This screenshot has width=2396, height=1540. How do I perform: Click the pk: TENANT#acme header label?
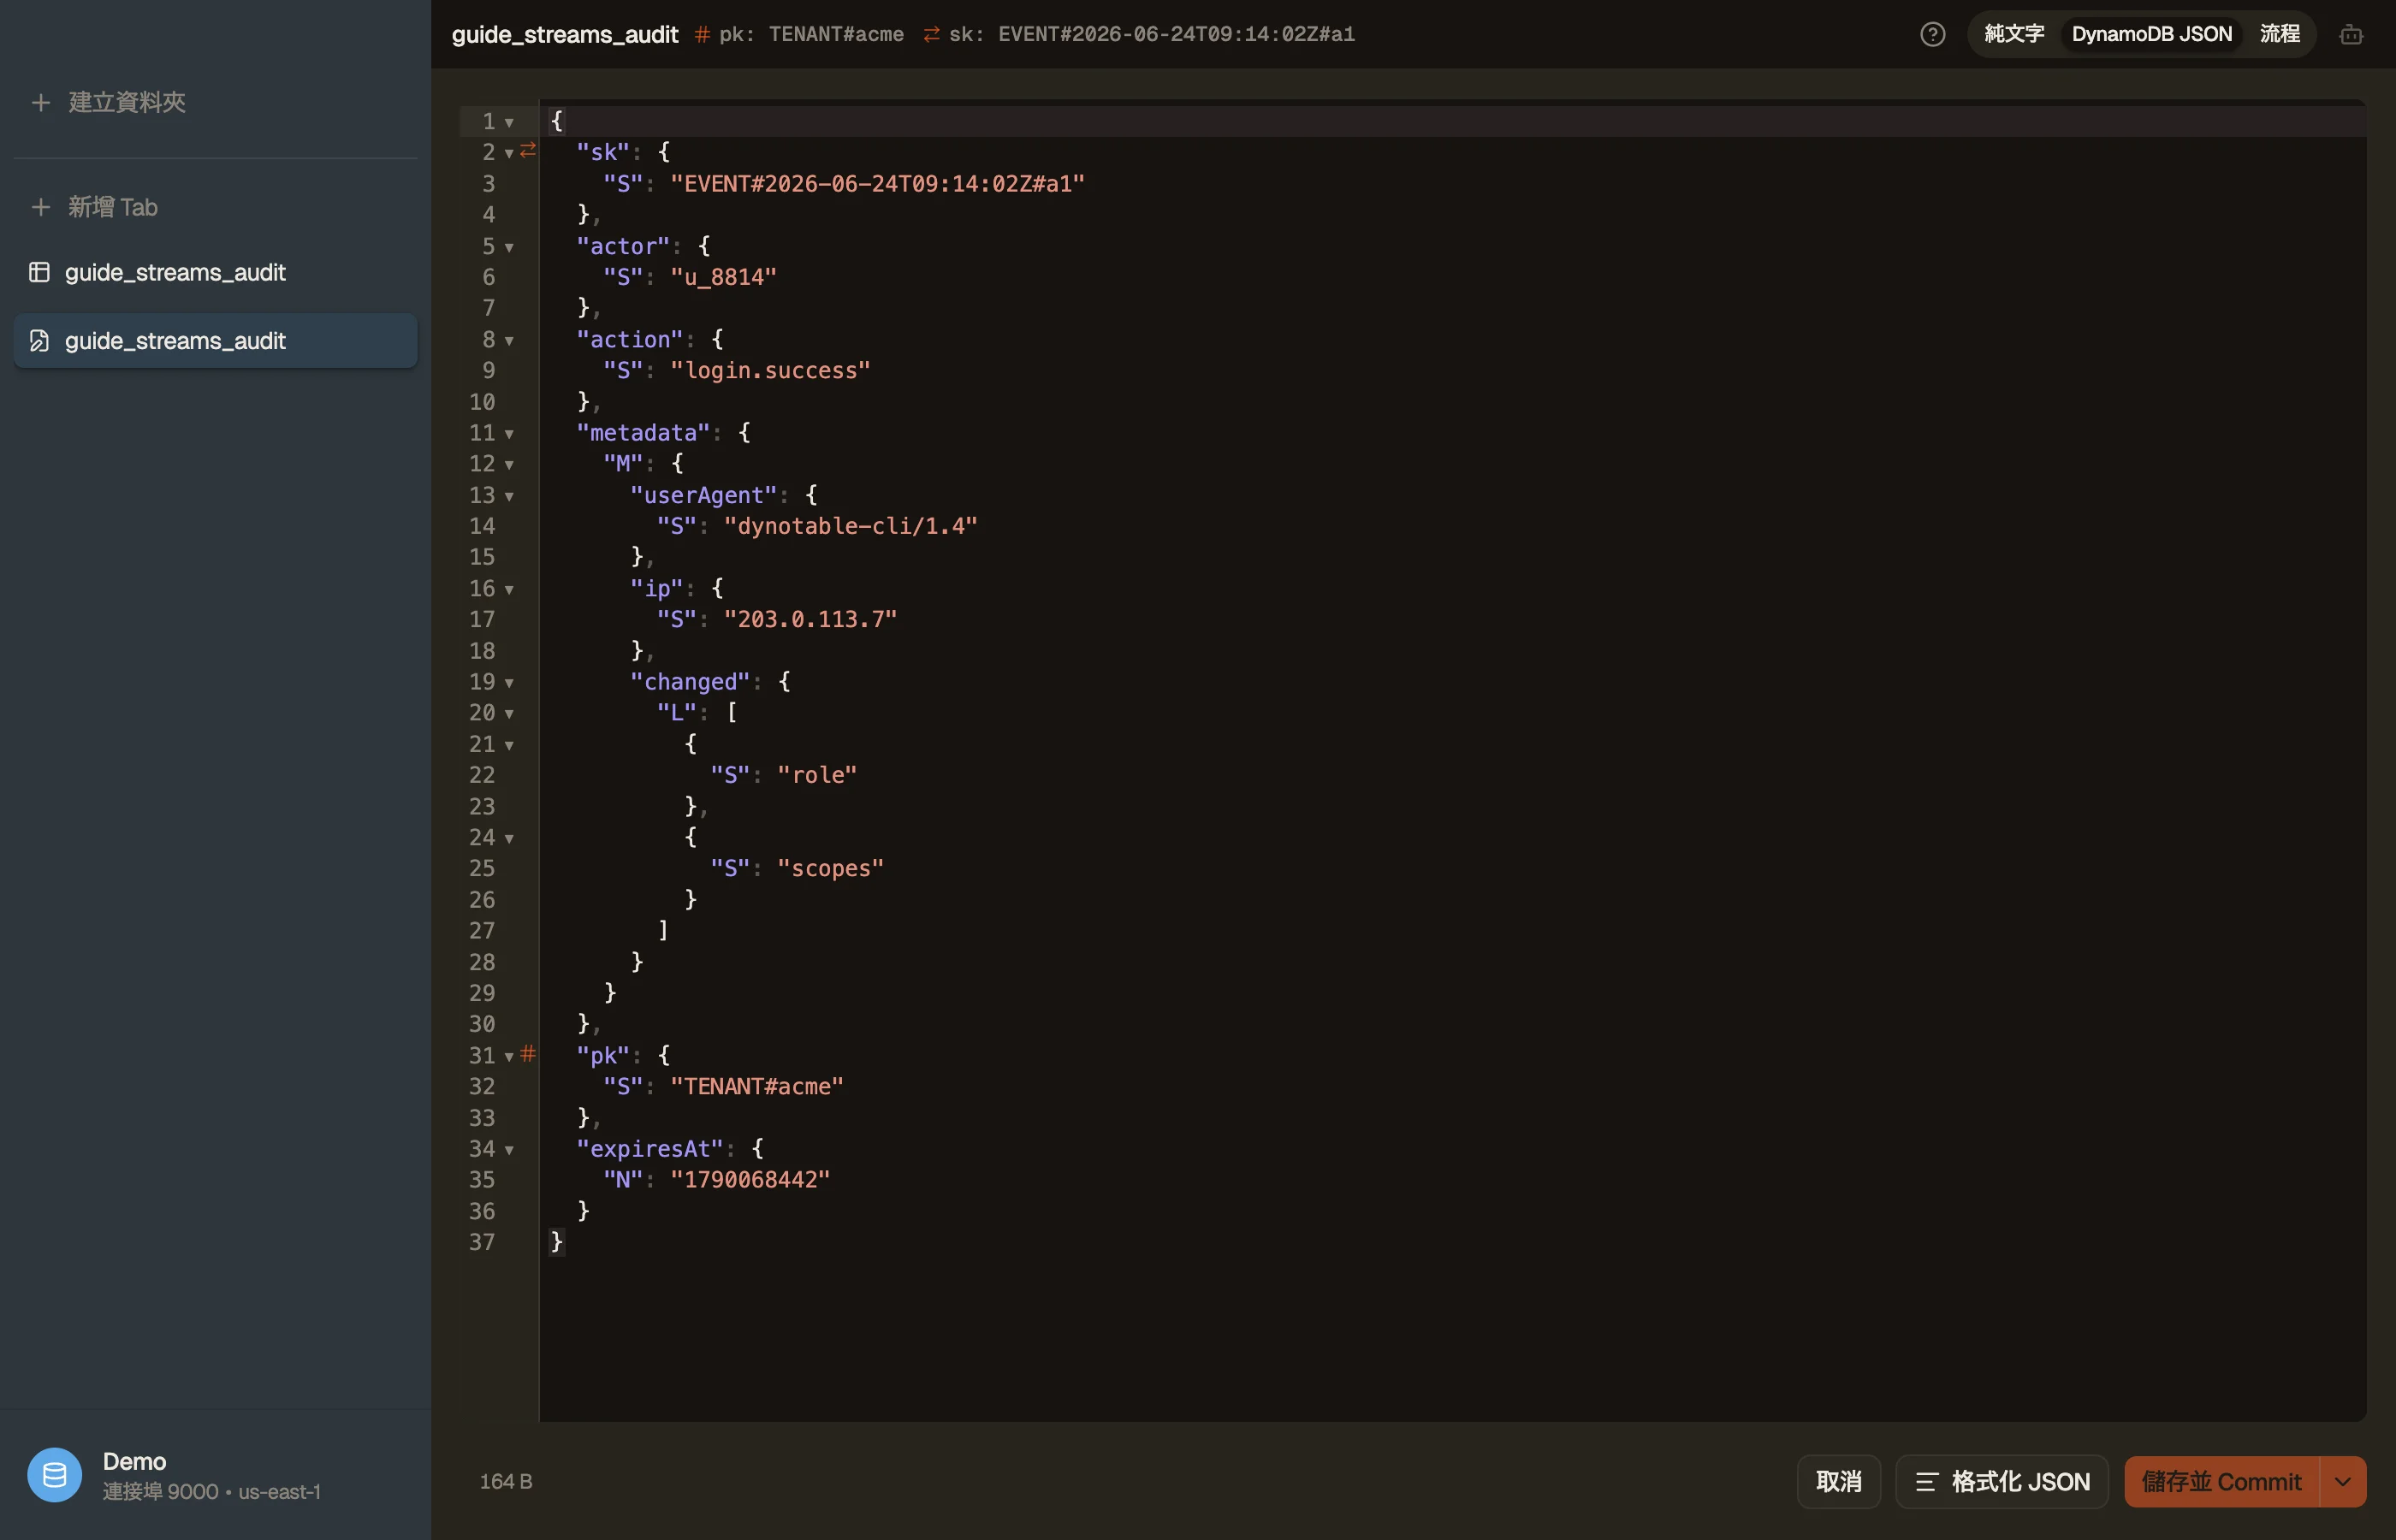point(811,34)
